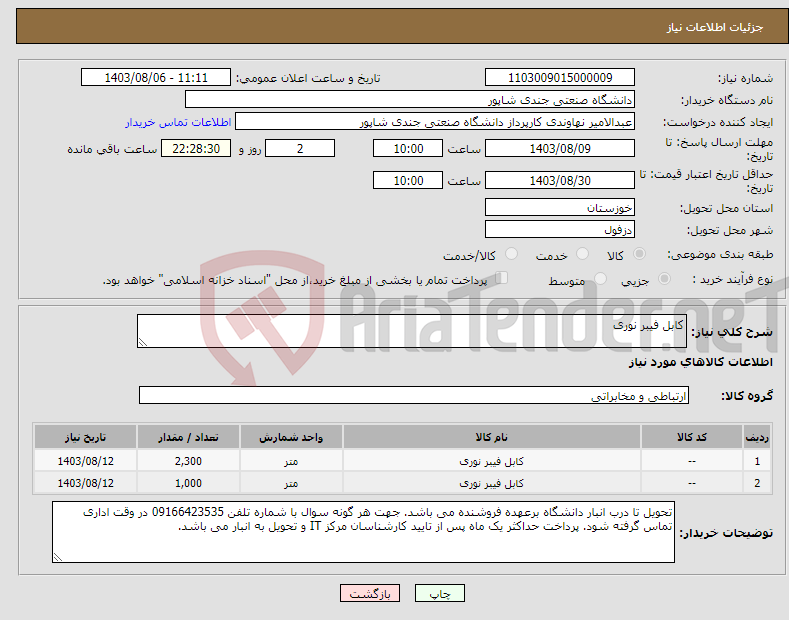Viewport: 789px width, 620px height.
Task: Toggle the اسناد خزانه اسلامی payment checkbox
Action: click(x=501, y=277)
